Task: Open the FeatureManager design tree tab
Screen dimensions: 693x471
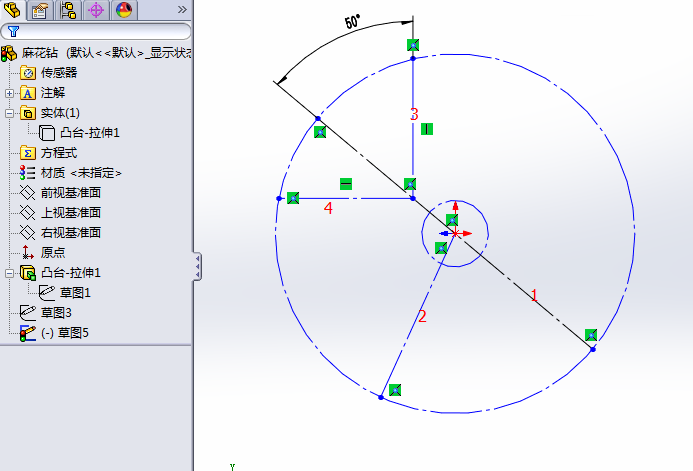Action: (x=13, y=10)
